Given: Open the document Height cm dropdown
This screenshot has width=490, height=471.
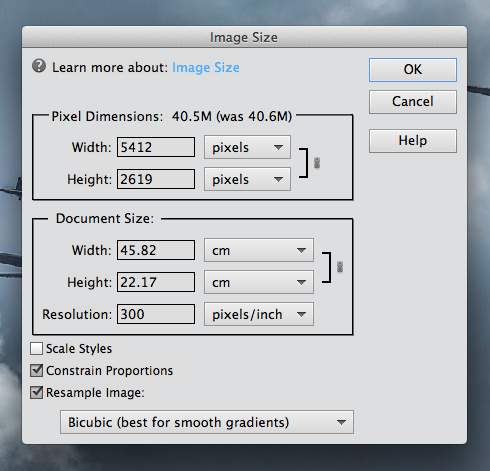Looking at the screenshot, I should click(x=259, y=282).
